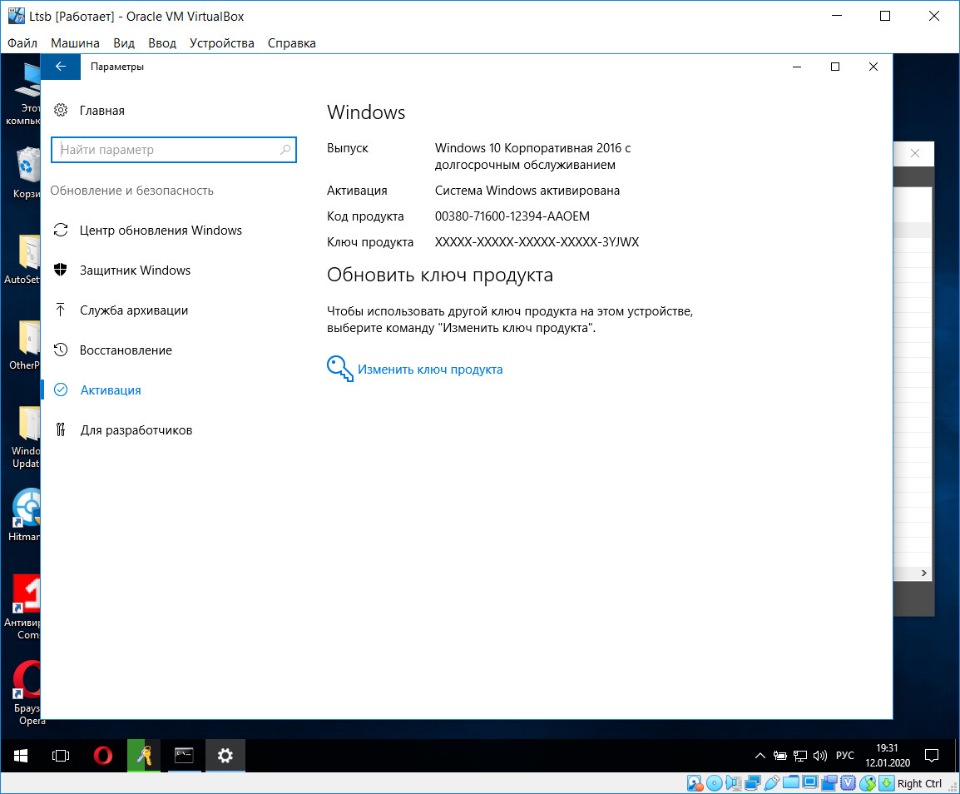Select the Hitman desktop shortcut
This screenshot has width=960, height=794.
(x=24, y=515)
